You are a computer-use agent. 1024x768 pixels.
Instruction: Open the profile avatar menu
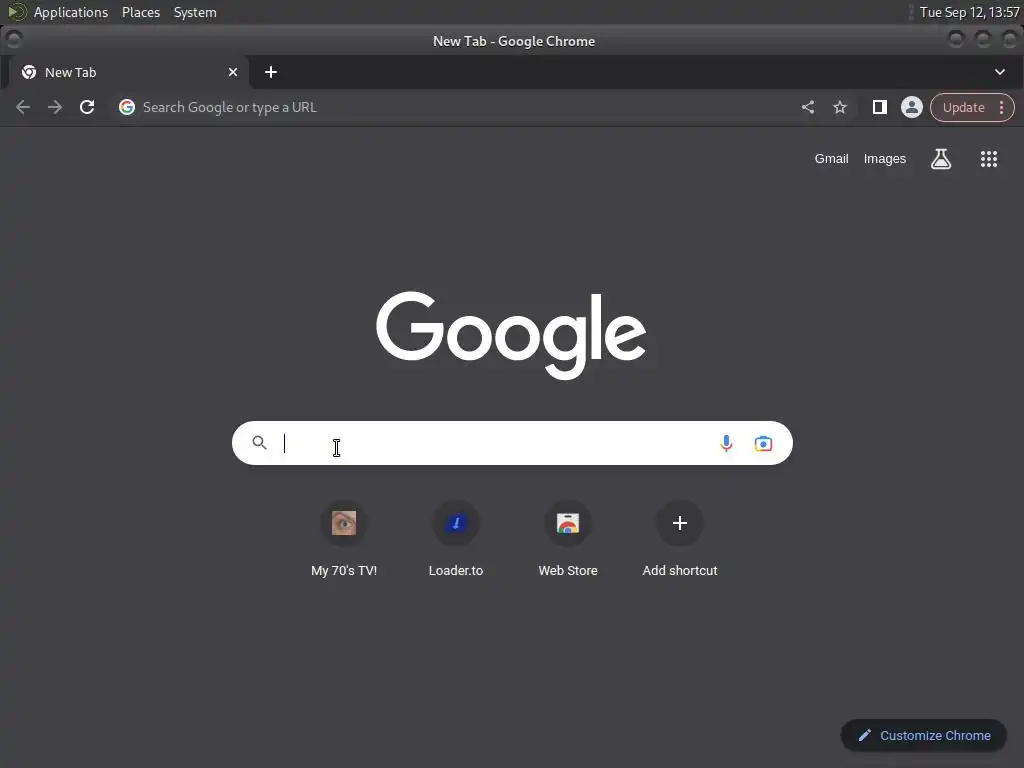click(x=912, y=107)
